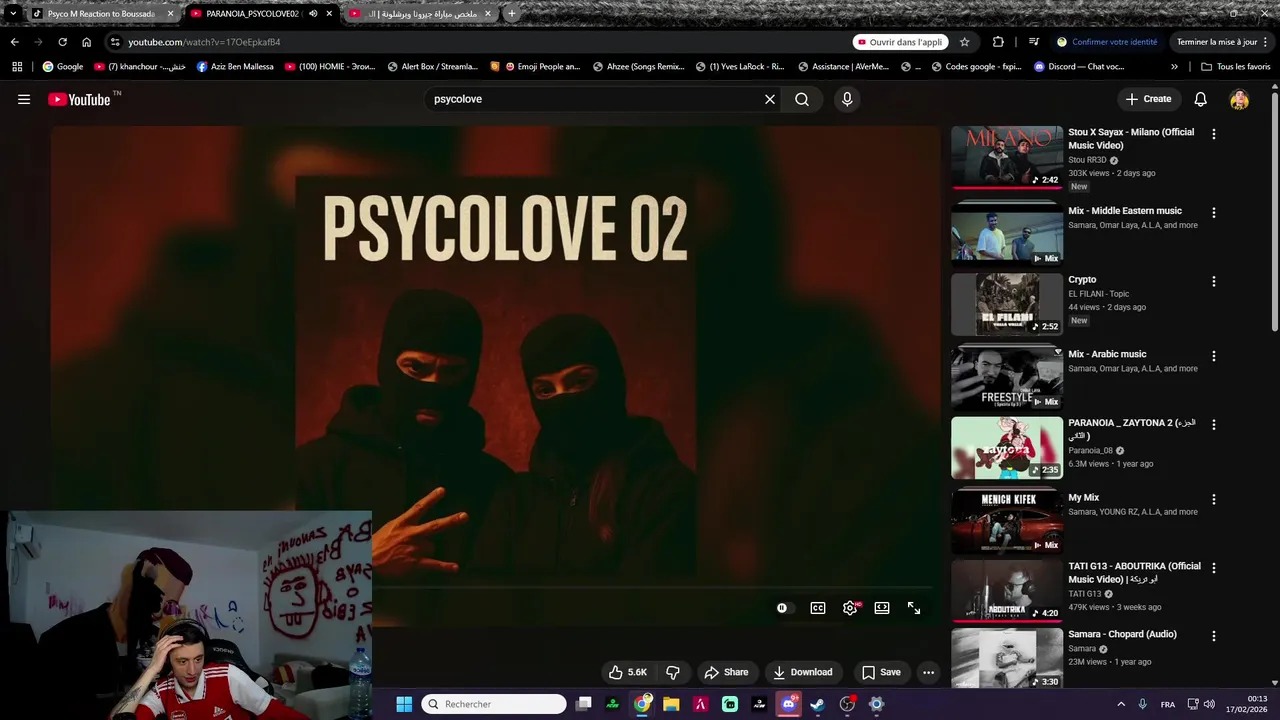Open Steam from the taskbar
This screenshot has height=720, width=1280.
tap(817, 704)
